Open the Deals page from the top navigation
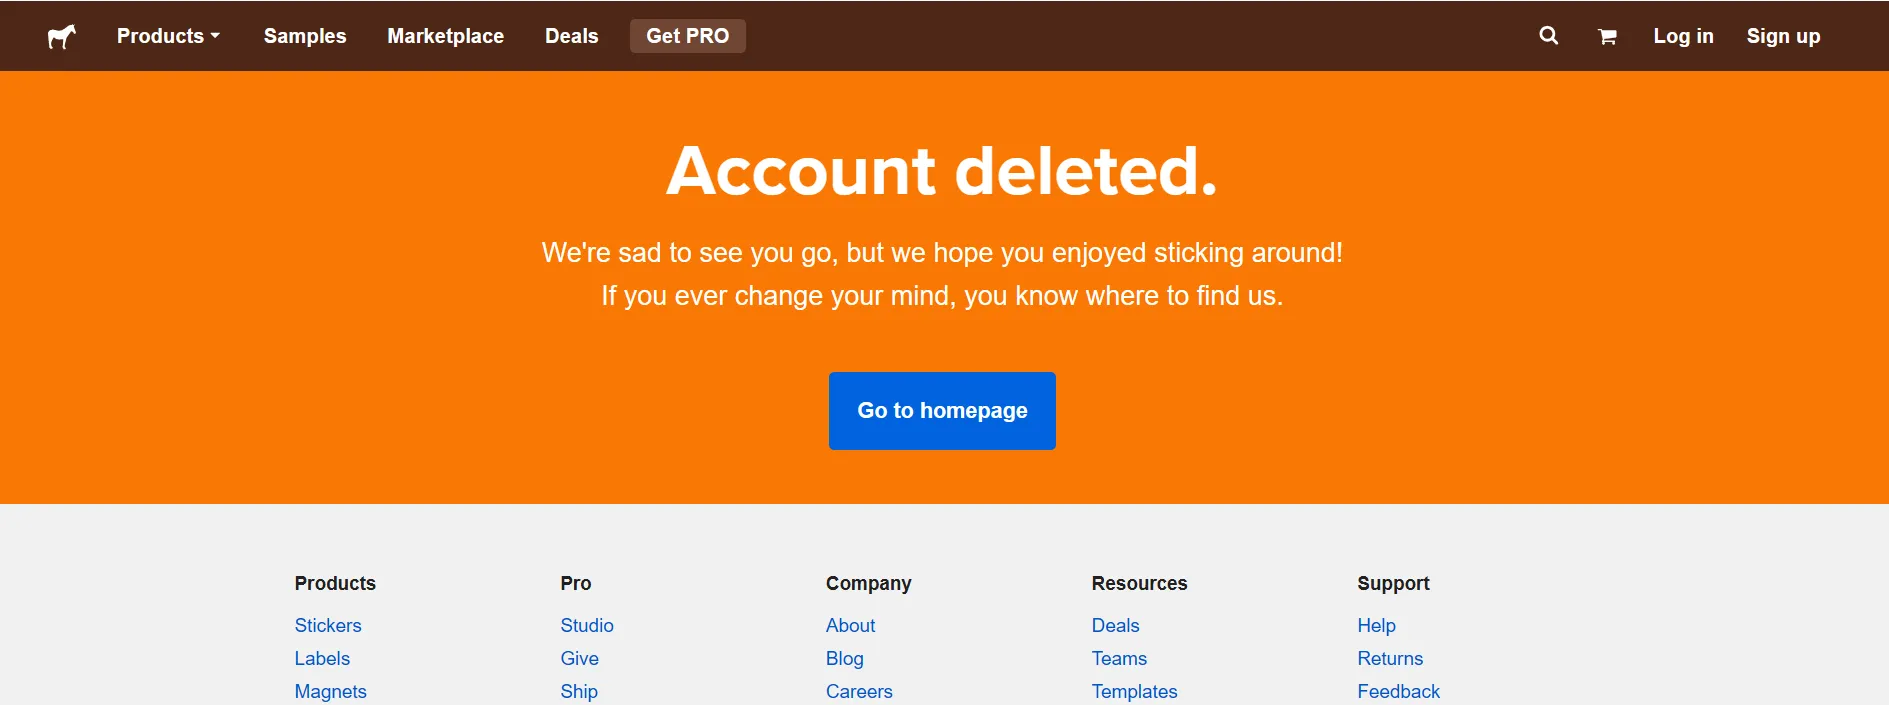 (571, 35)
